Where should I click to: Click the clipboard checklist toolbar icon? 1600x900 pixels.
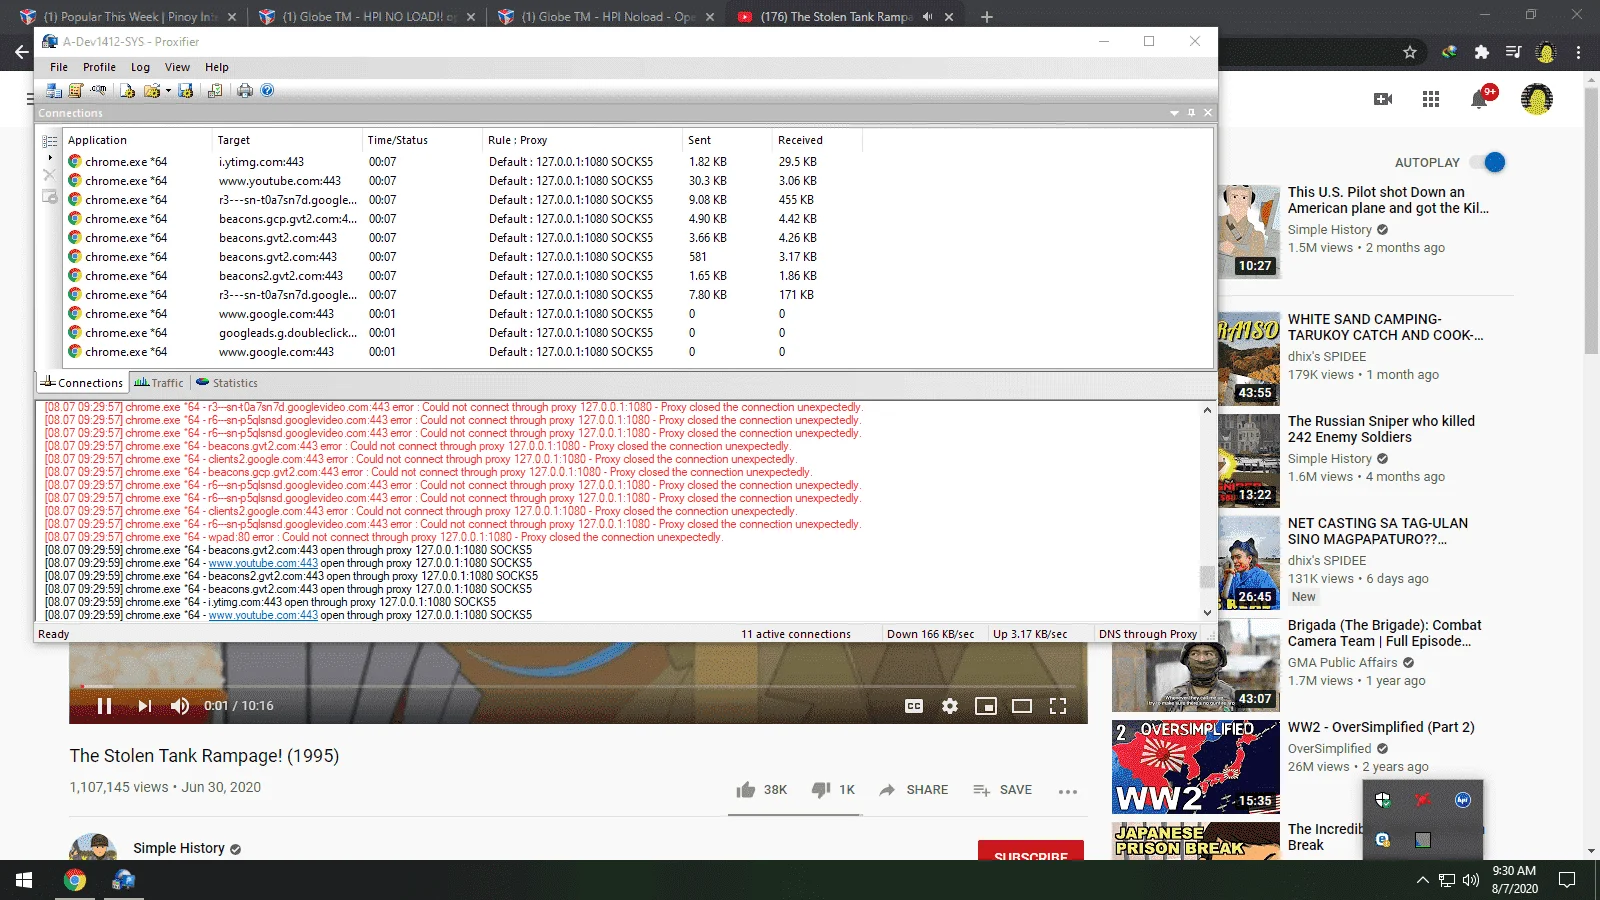tap(215, 91)
